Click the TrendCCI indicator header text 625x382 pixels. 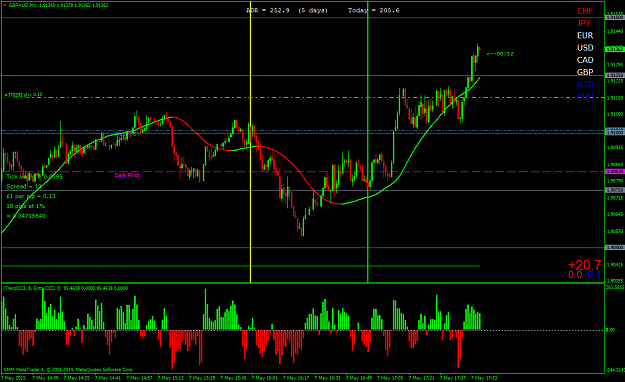pos(66,288)
